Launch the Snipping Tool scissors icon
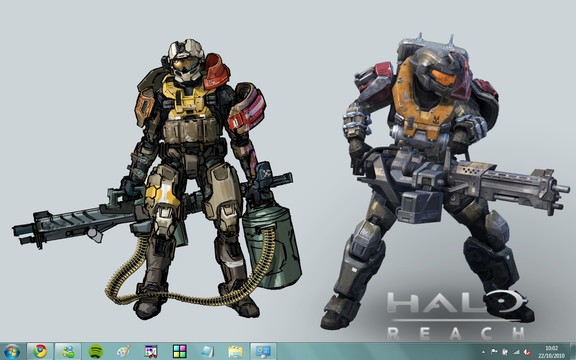576x360 pixels. pyautogui.click(x=151, y=352)
